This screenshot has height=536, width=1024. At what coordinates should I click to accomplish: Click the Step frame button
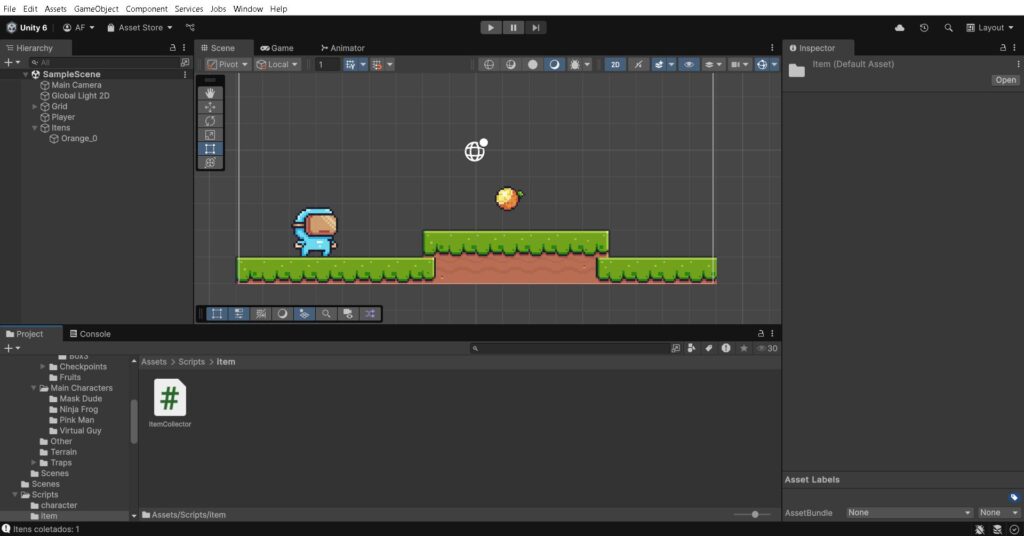(536, 27)
